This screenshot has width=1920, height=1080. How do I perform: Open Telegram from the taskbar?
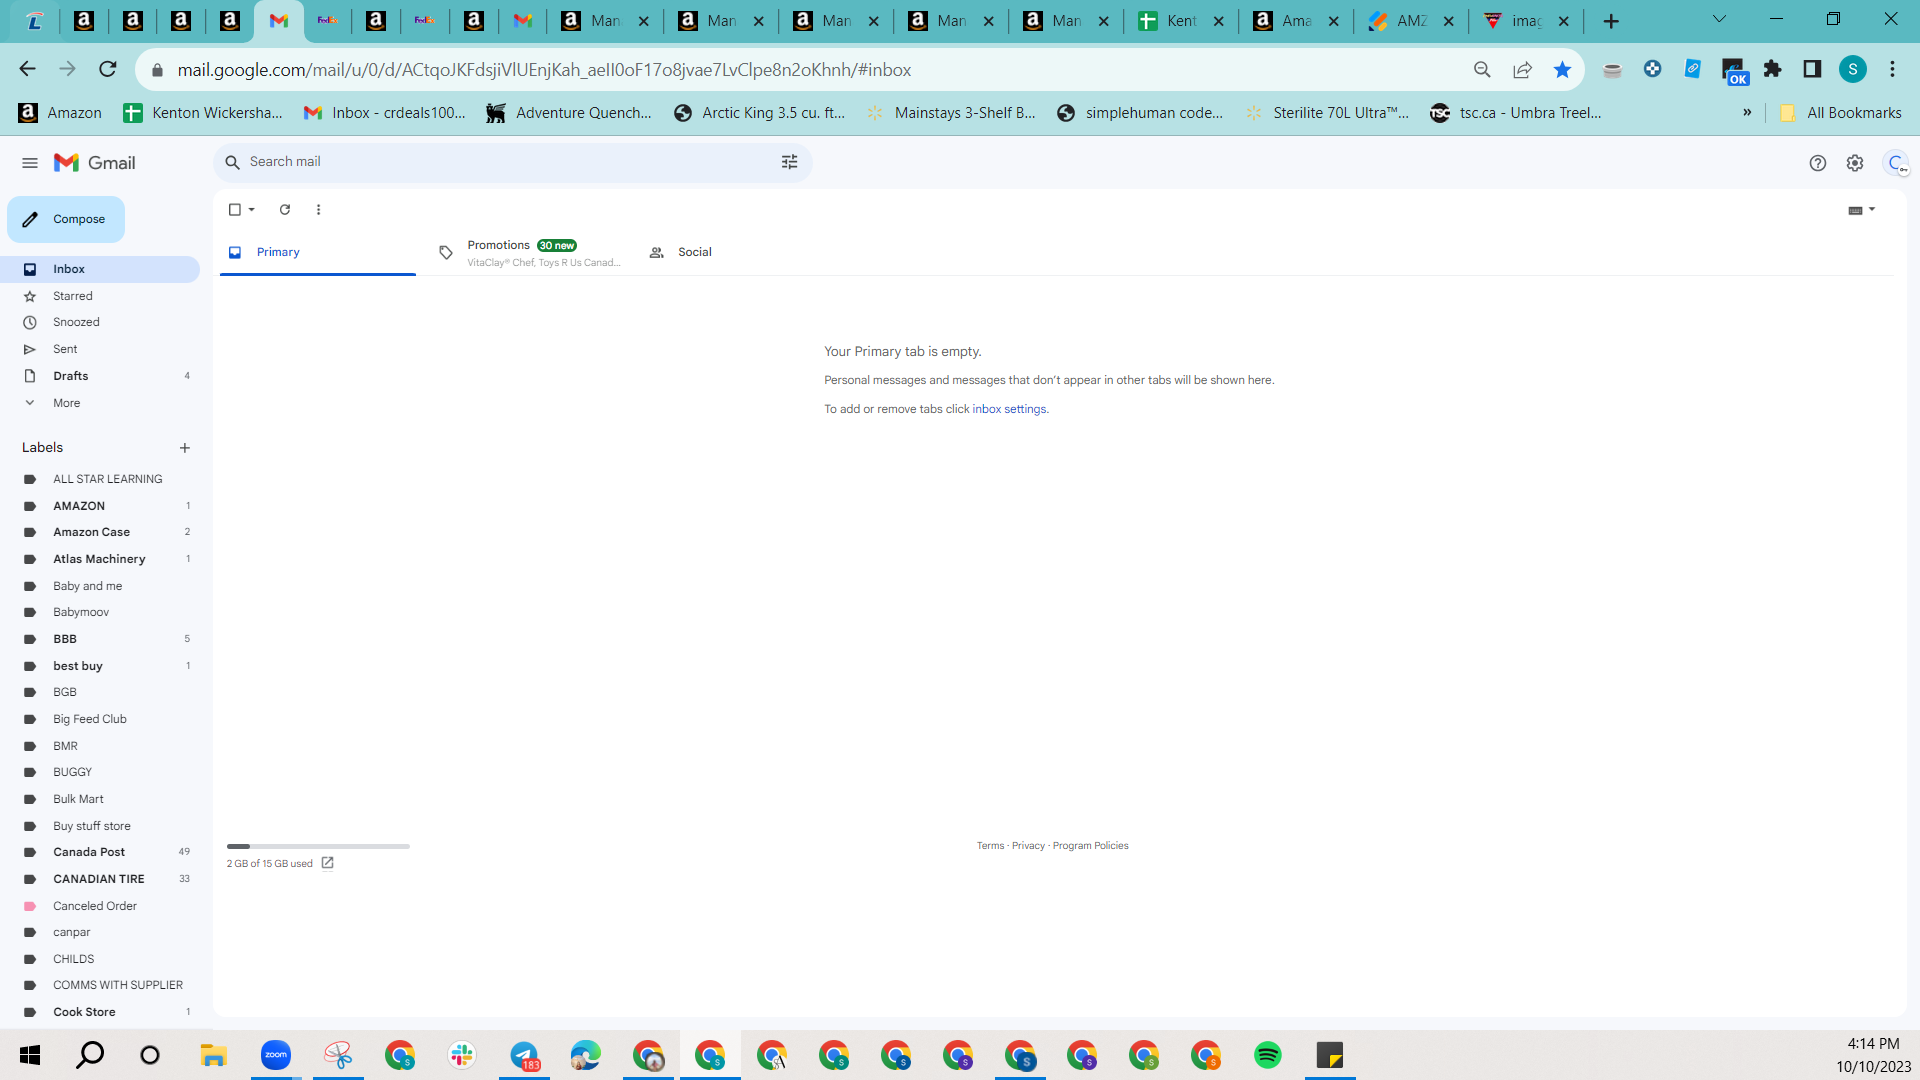(524, 1055)
